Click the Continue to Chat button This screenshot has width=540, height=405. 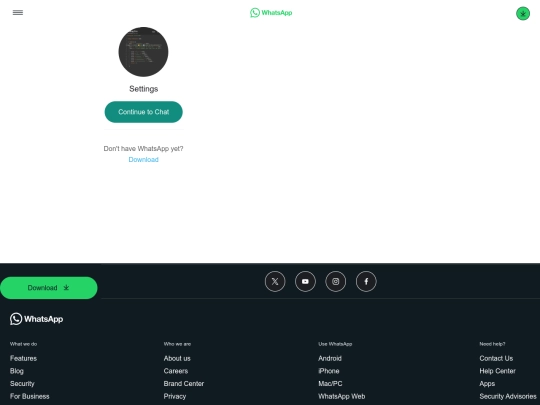144,112
